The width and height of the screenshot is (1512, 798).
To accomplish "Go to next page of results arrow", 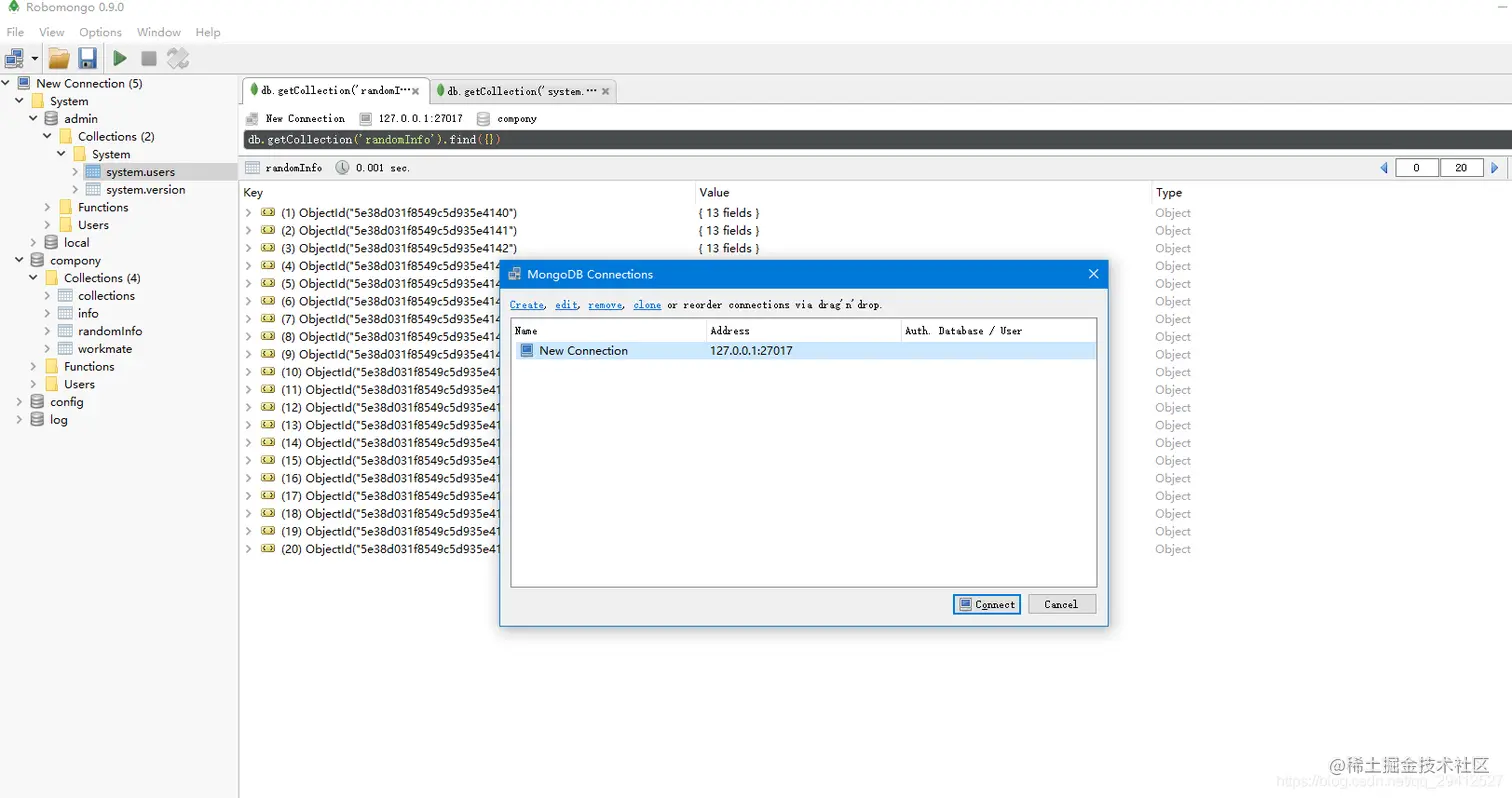I will (1495, 168).
